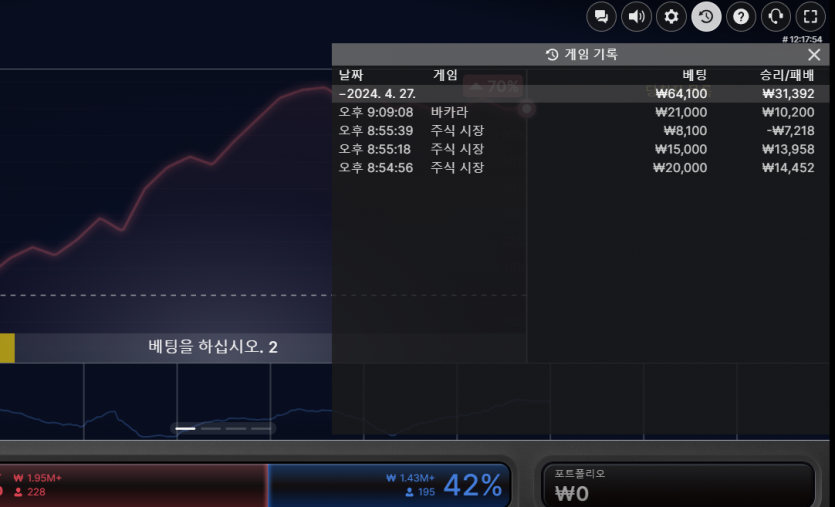Open the 주식 시장 record at 오후 8:55:39
835x507 pixels.
coord(456,130)
